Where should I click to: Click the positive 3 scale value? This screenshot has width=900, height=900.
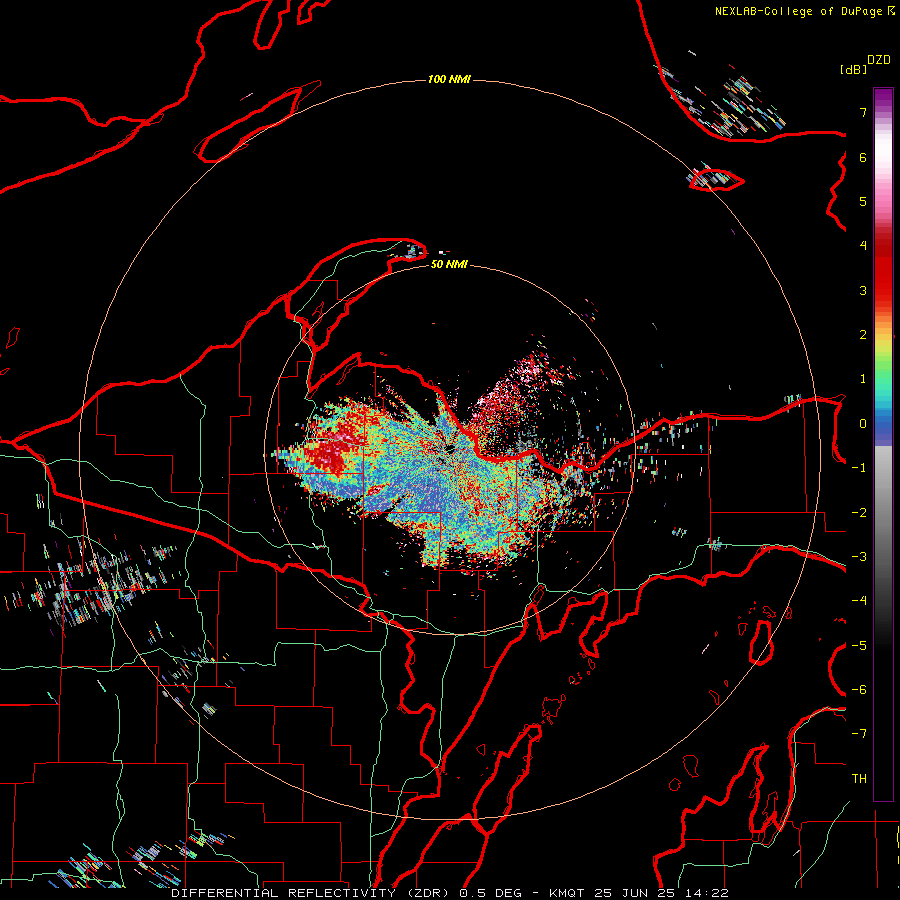point(863,290)
